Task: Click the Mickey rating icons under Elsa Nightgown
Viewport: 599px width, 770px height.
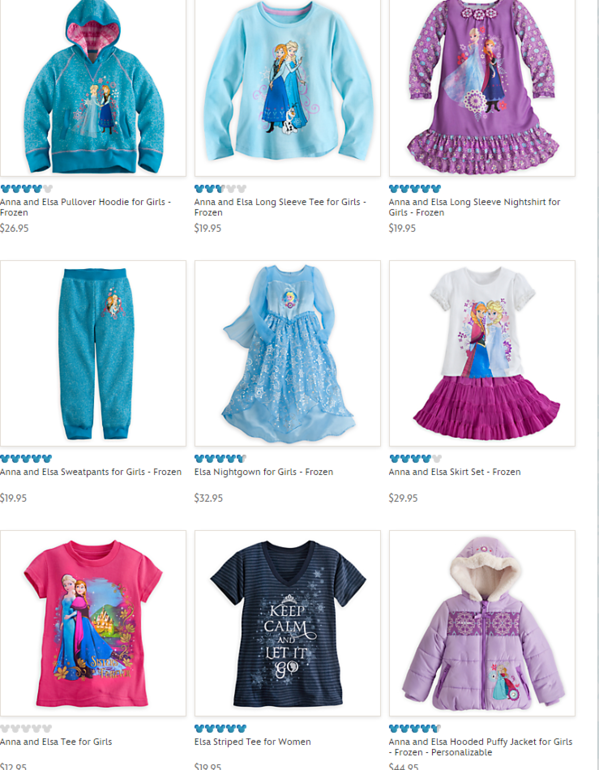Action: pyautogui.click(x=220, y=459)
